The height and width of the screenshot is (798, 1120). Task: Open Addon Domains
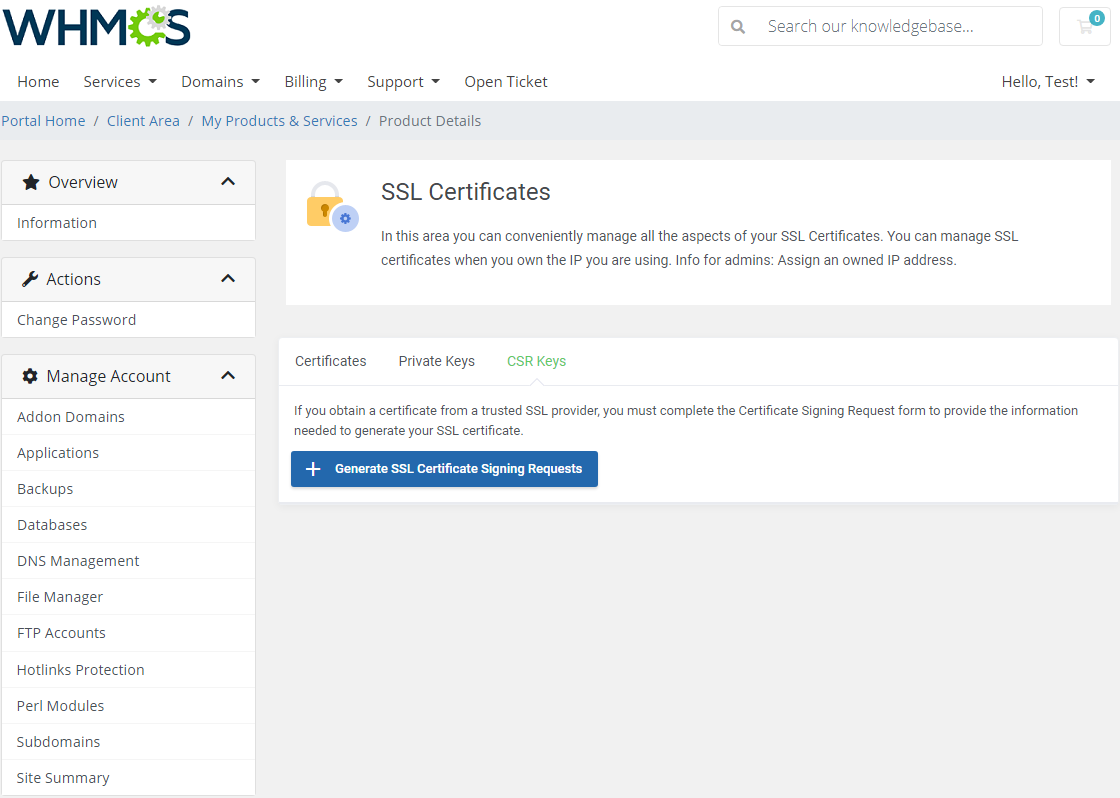[129, 417]
